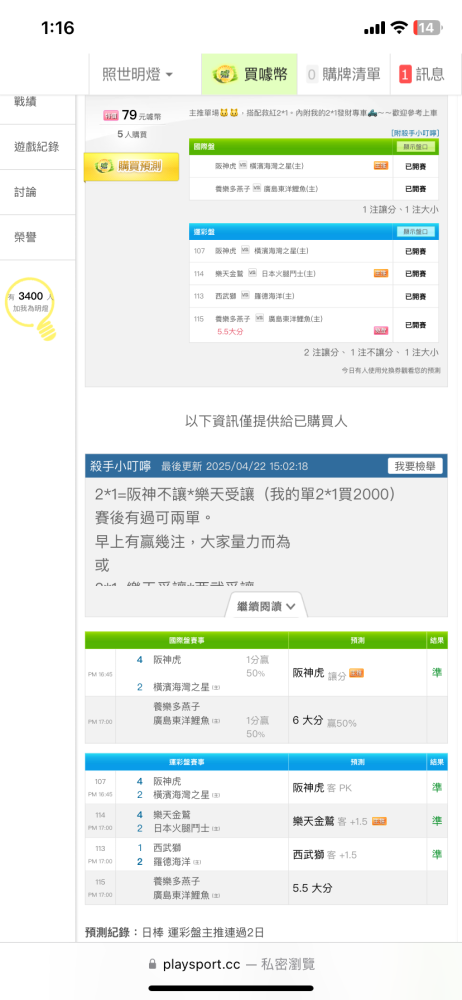Click the green 準 result for 西武獅 row
This screenshot has width=462, height=1000.
tap(436, 854)
